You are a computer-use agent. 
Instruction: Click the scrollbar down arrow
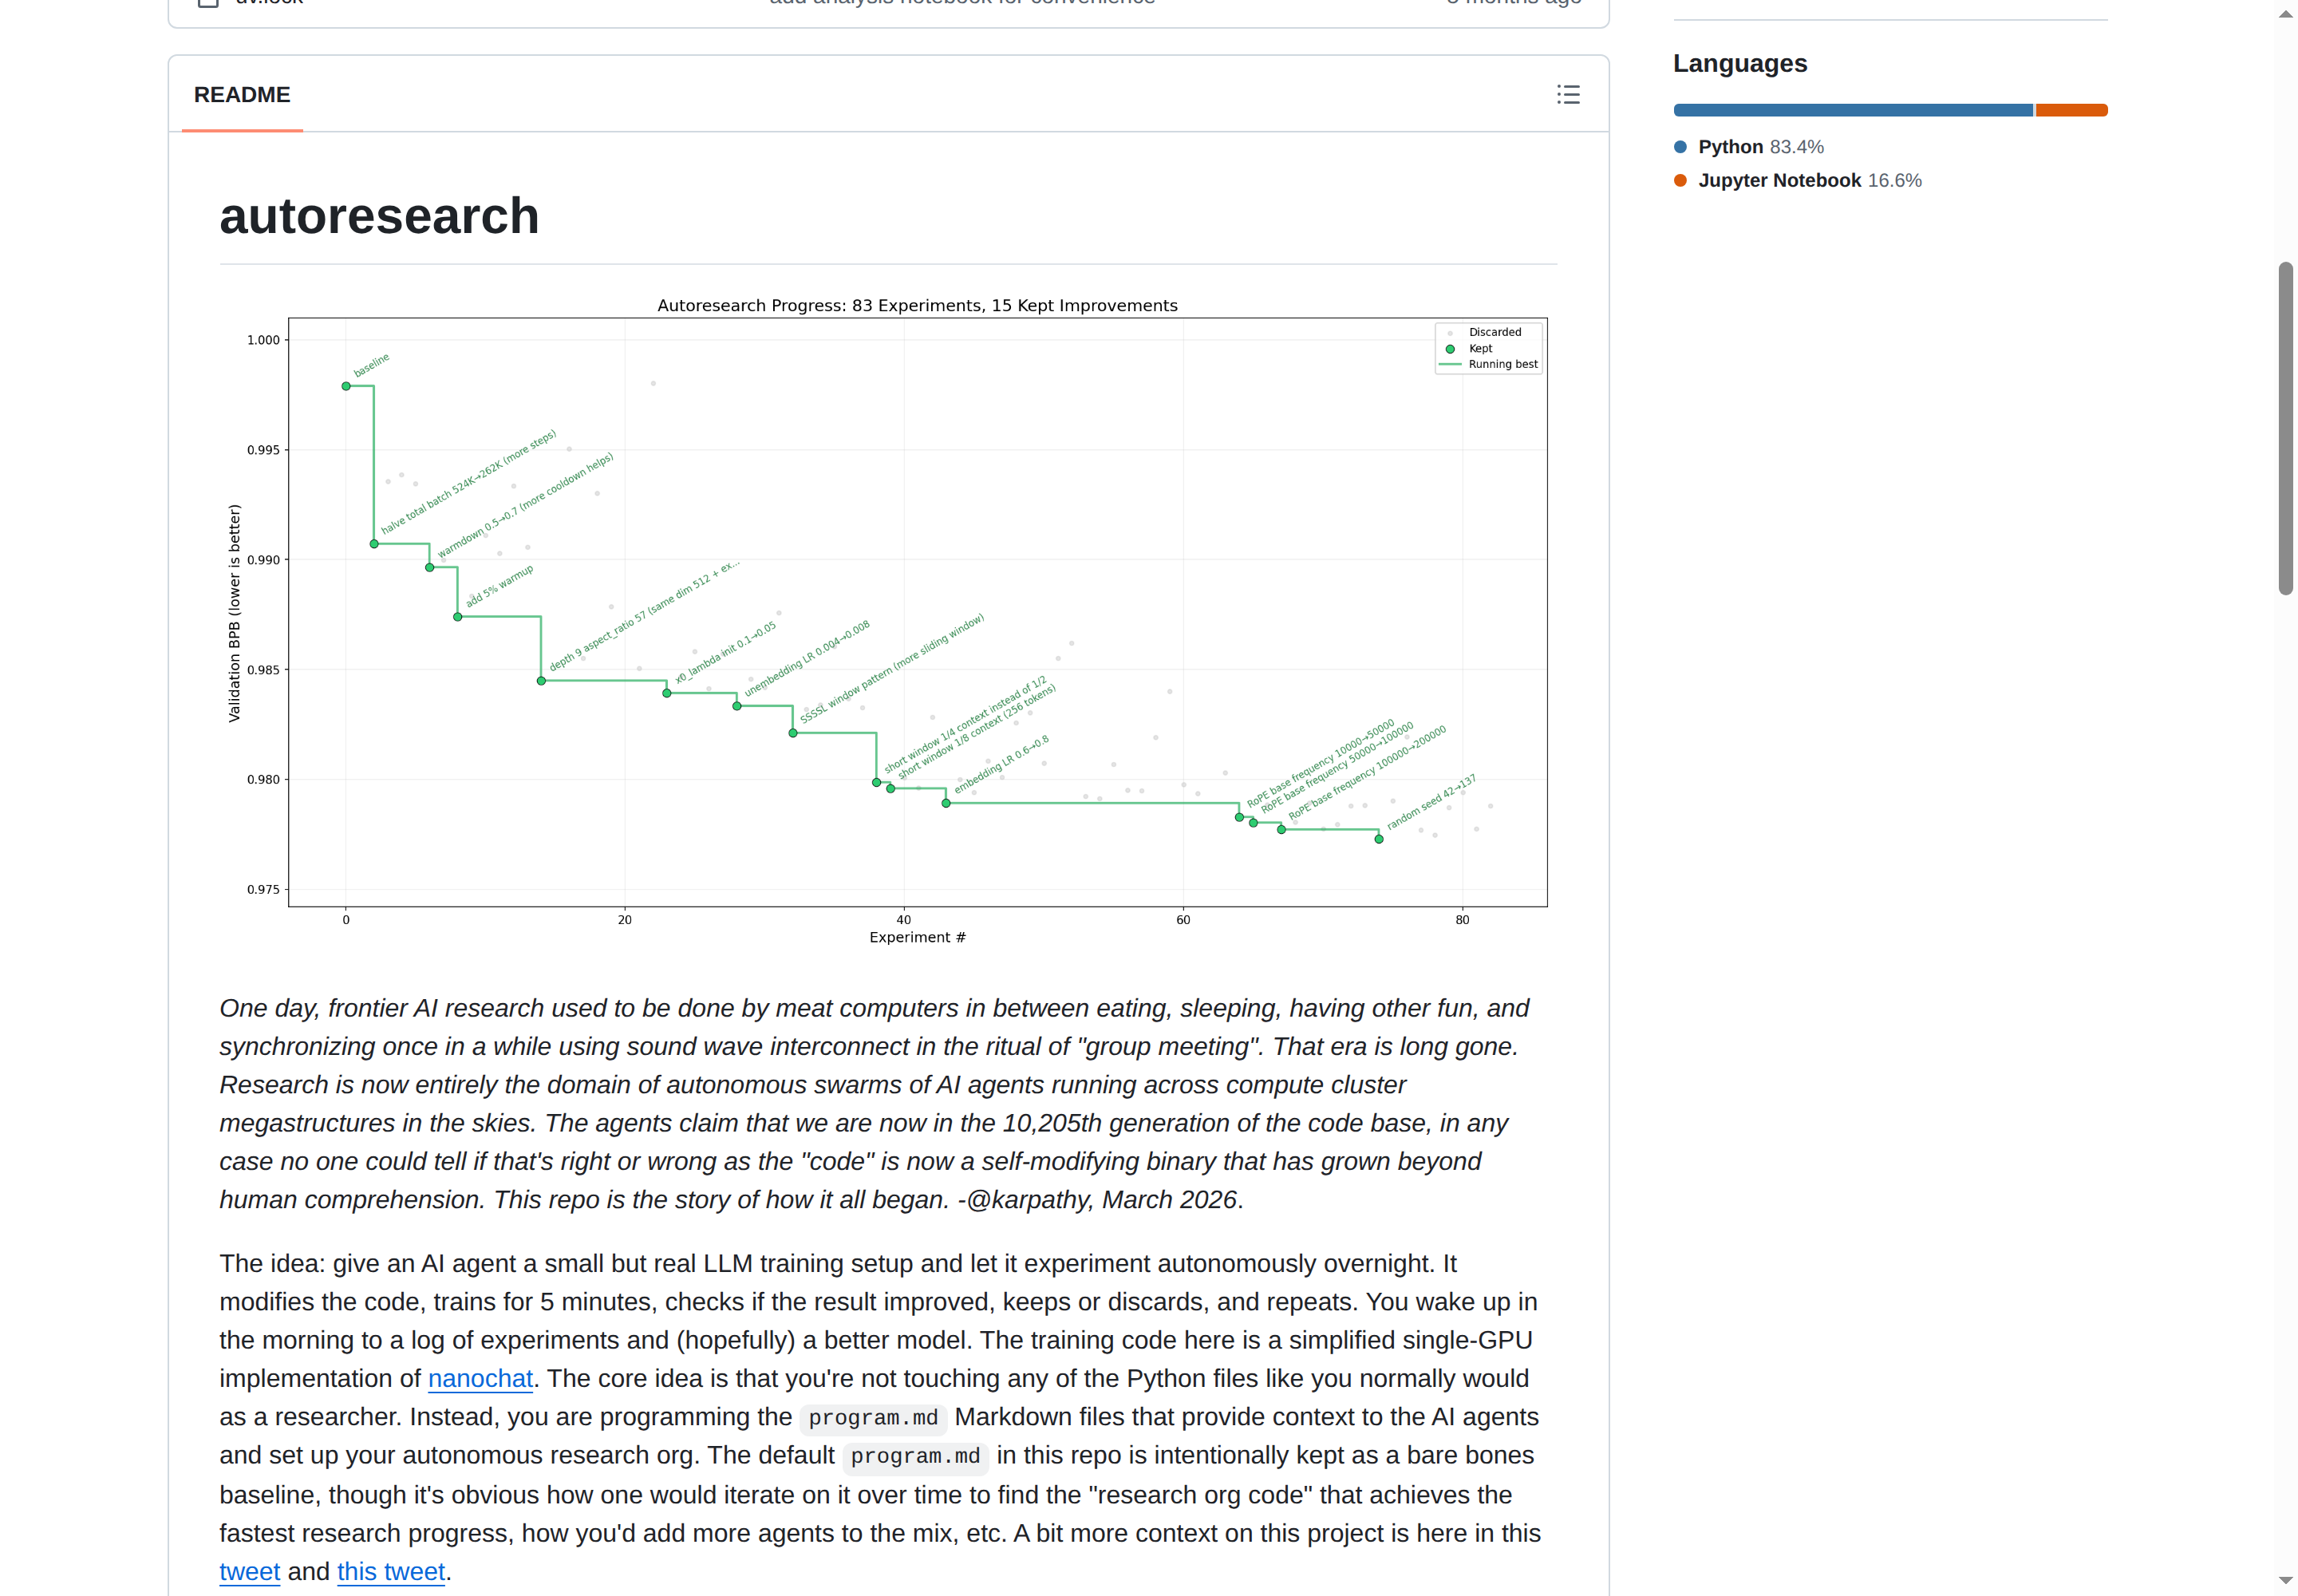coord(2285,1581)
